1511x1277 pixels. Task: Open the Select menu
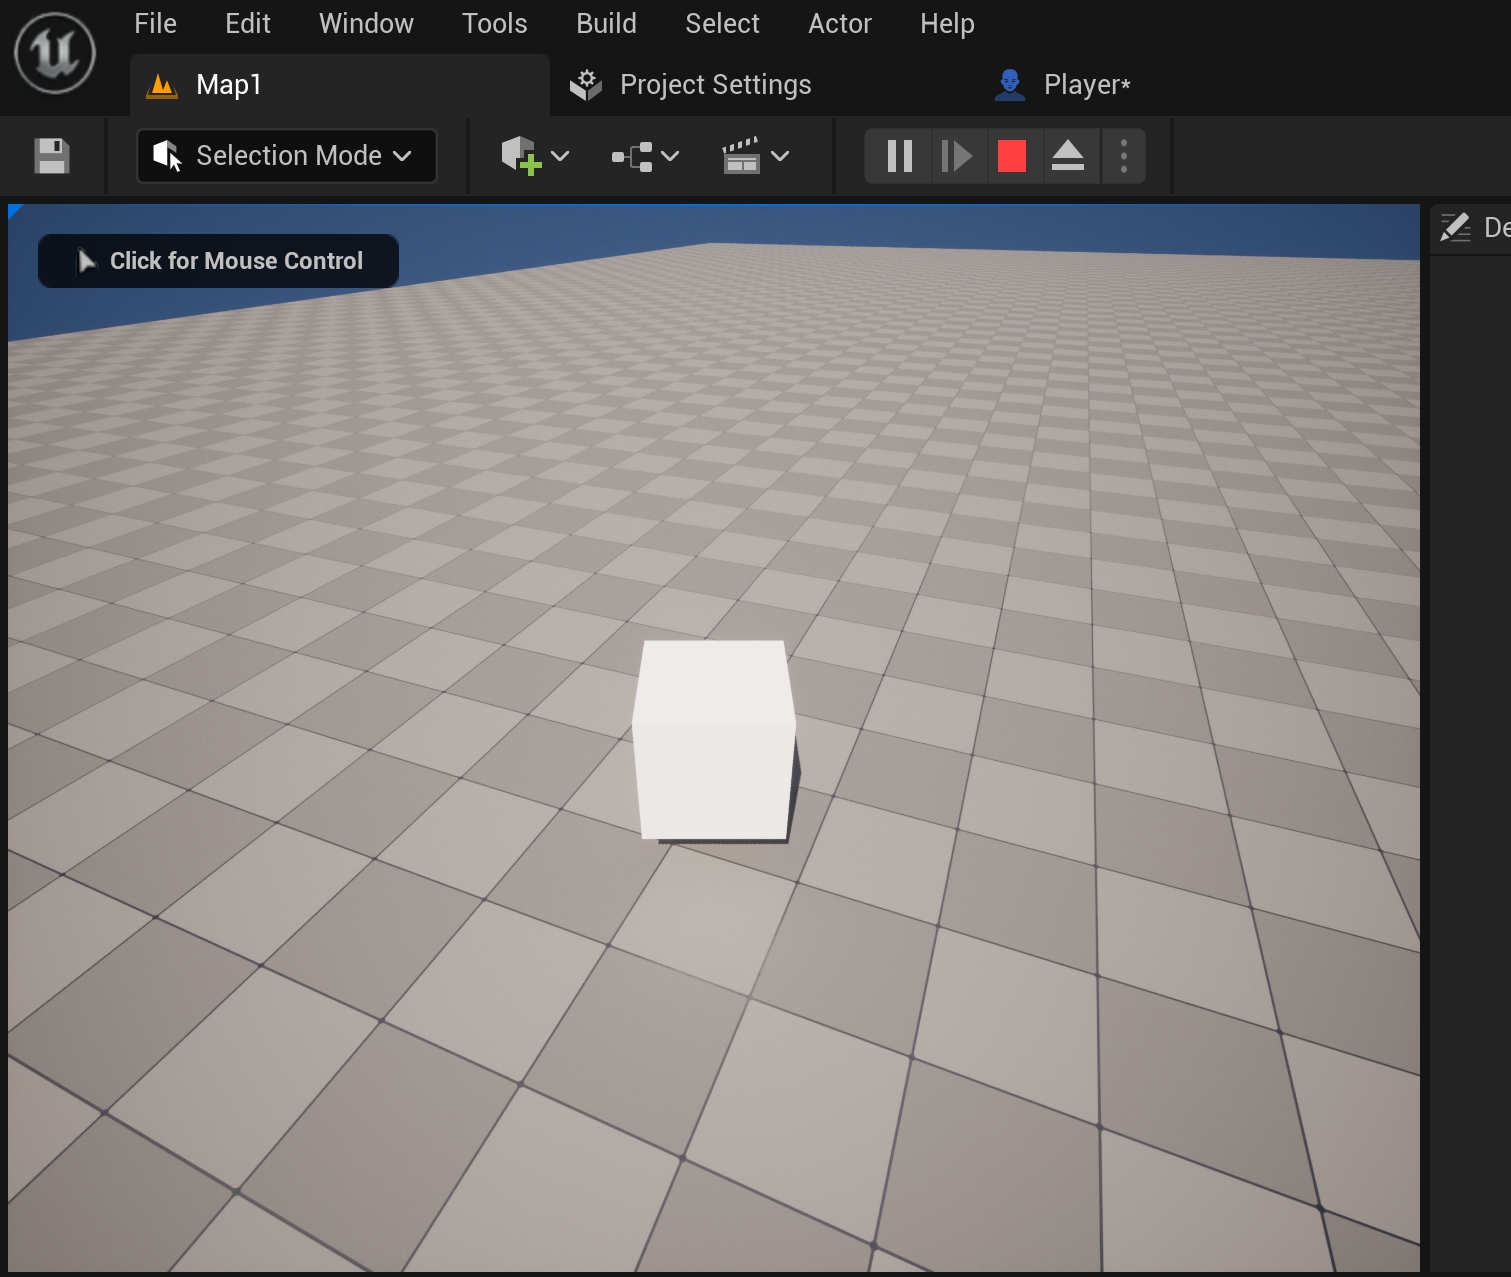[722, 23]
